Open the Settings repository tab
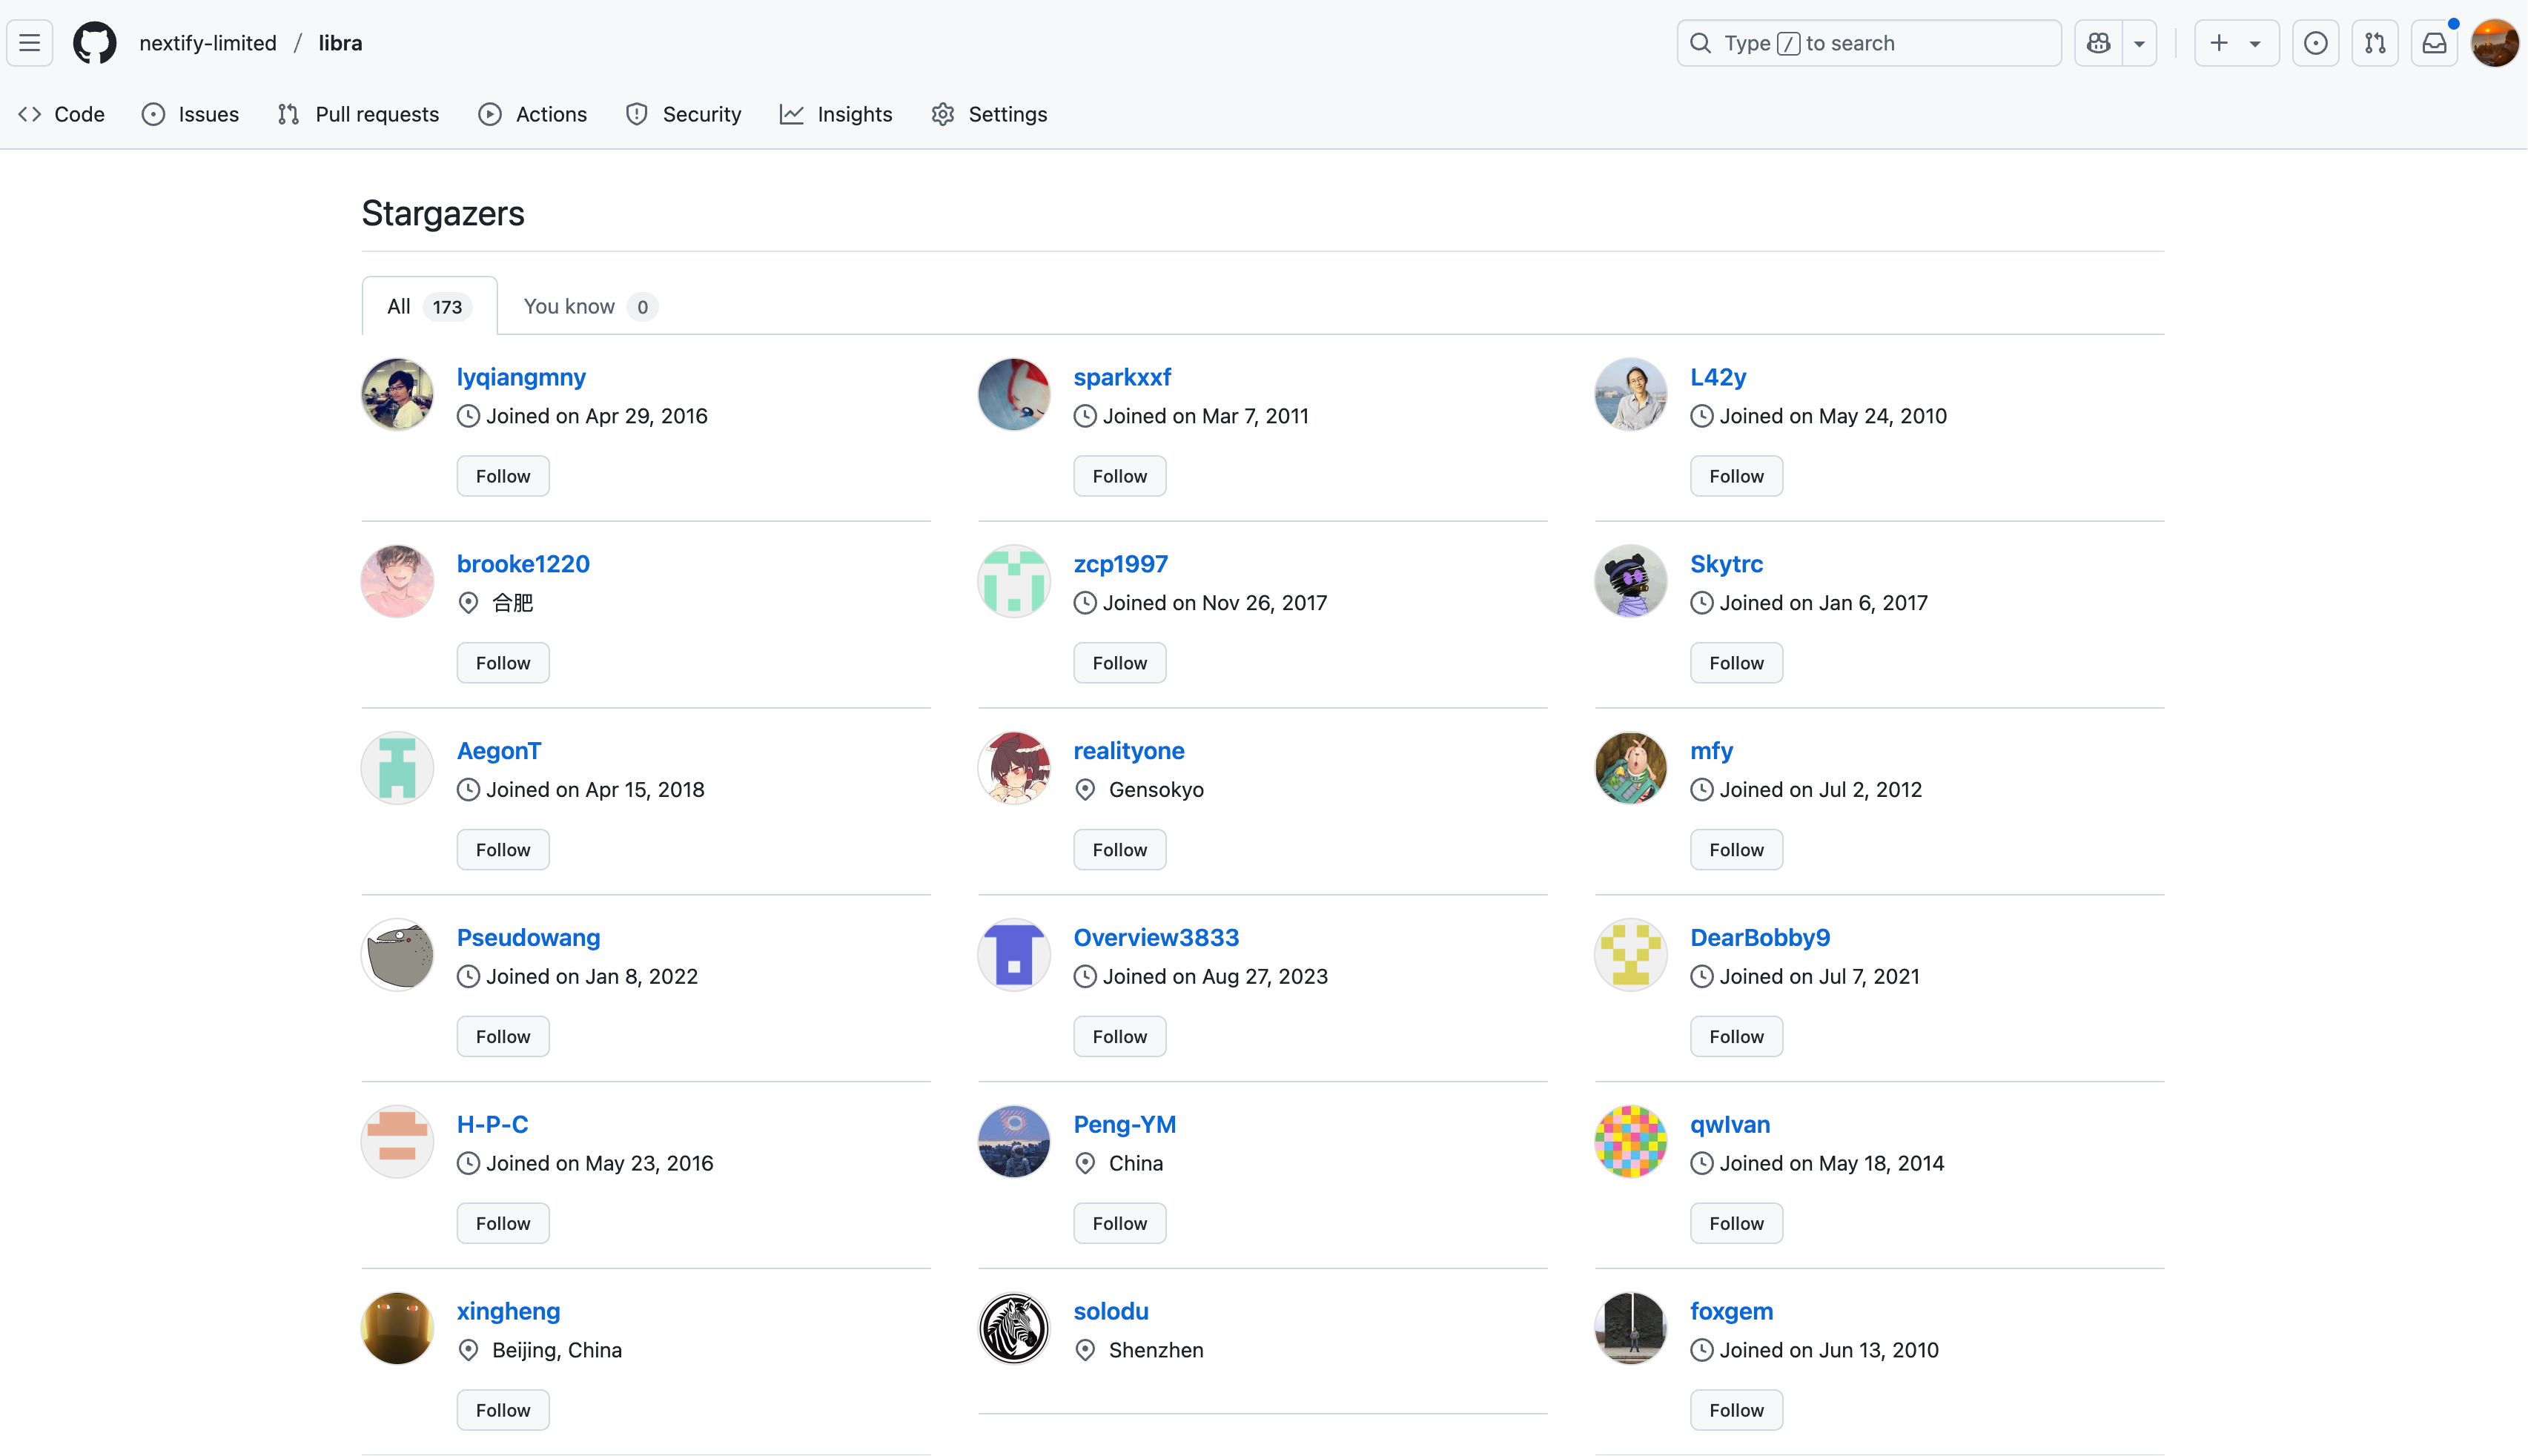This screenshot has height=1456, width=2528. [989, 114]
